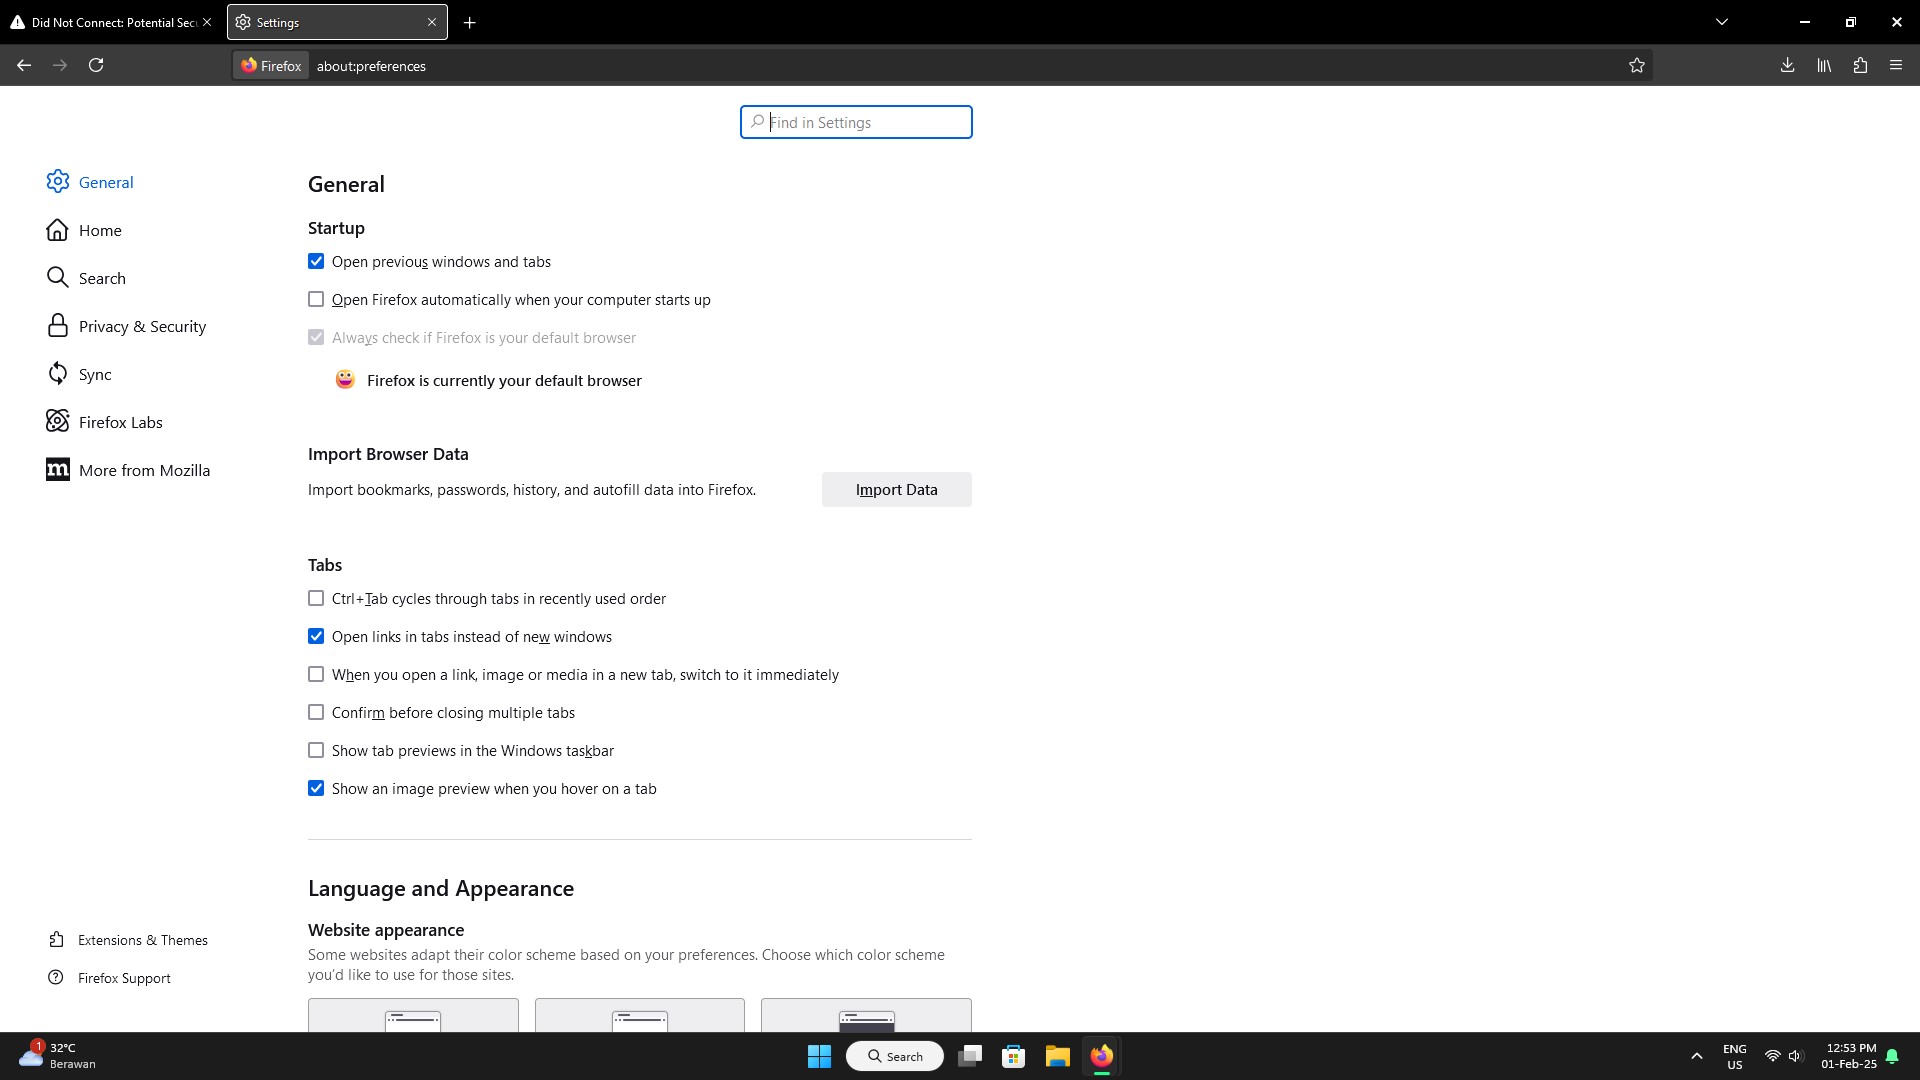Enable Ctrl+Tab cycles through tabs checkbox
This screenshot has width=1920, height=1080.
point(316,599)
